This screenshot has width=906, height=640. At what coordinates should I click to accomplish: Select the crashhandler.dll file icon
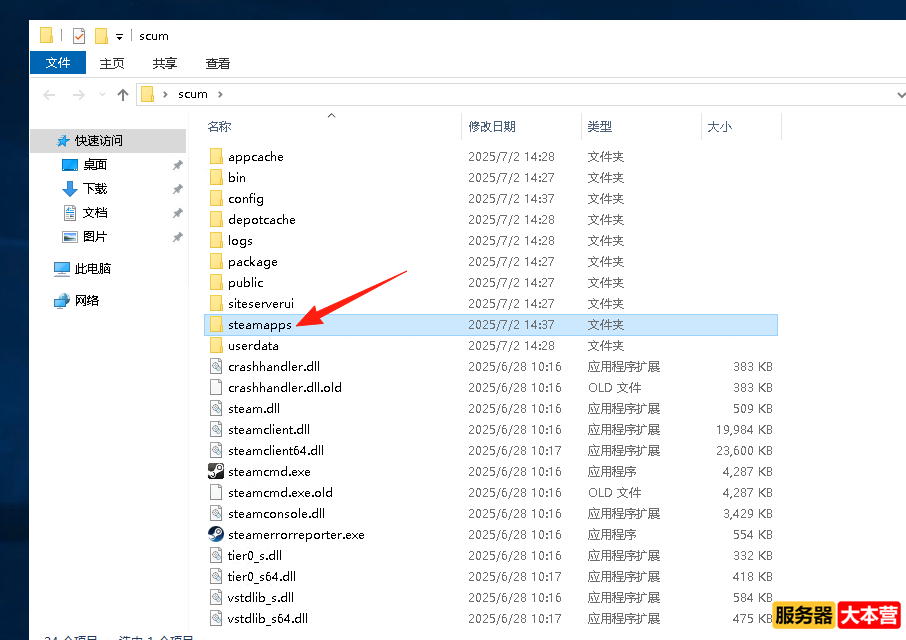[216, 366]
